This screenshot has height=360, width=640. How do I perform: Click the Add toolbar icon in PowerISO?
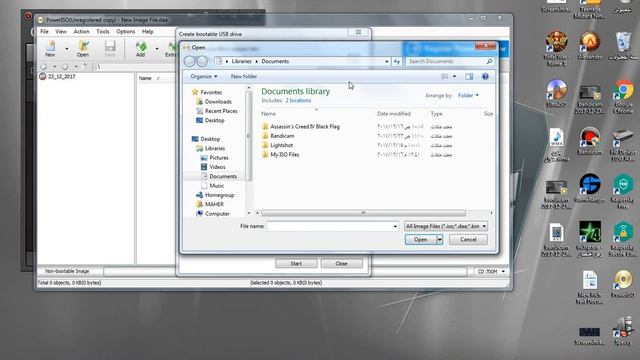(141, 49)
